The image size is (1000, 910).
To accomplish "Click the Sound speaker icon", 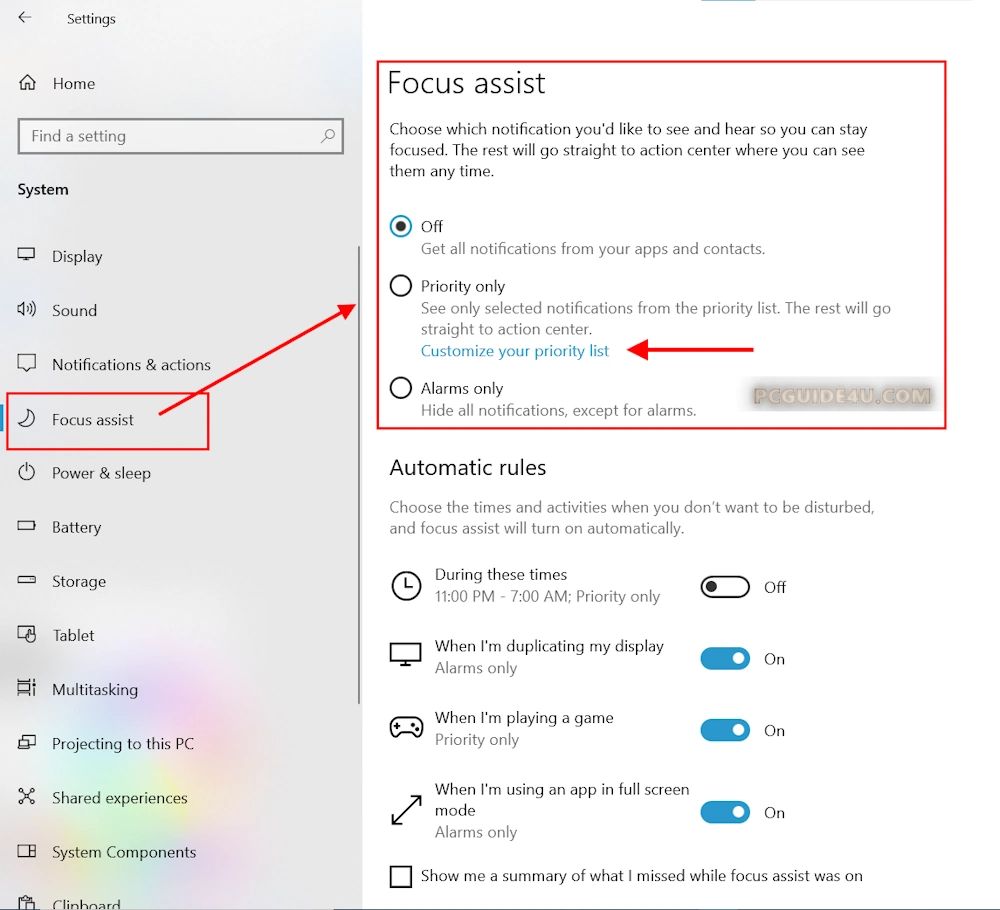I will 27,310.
